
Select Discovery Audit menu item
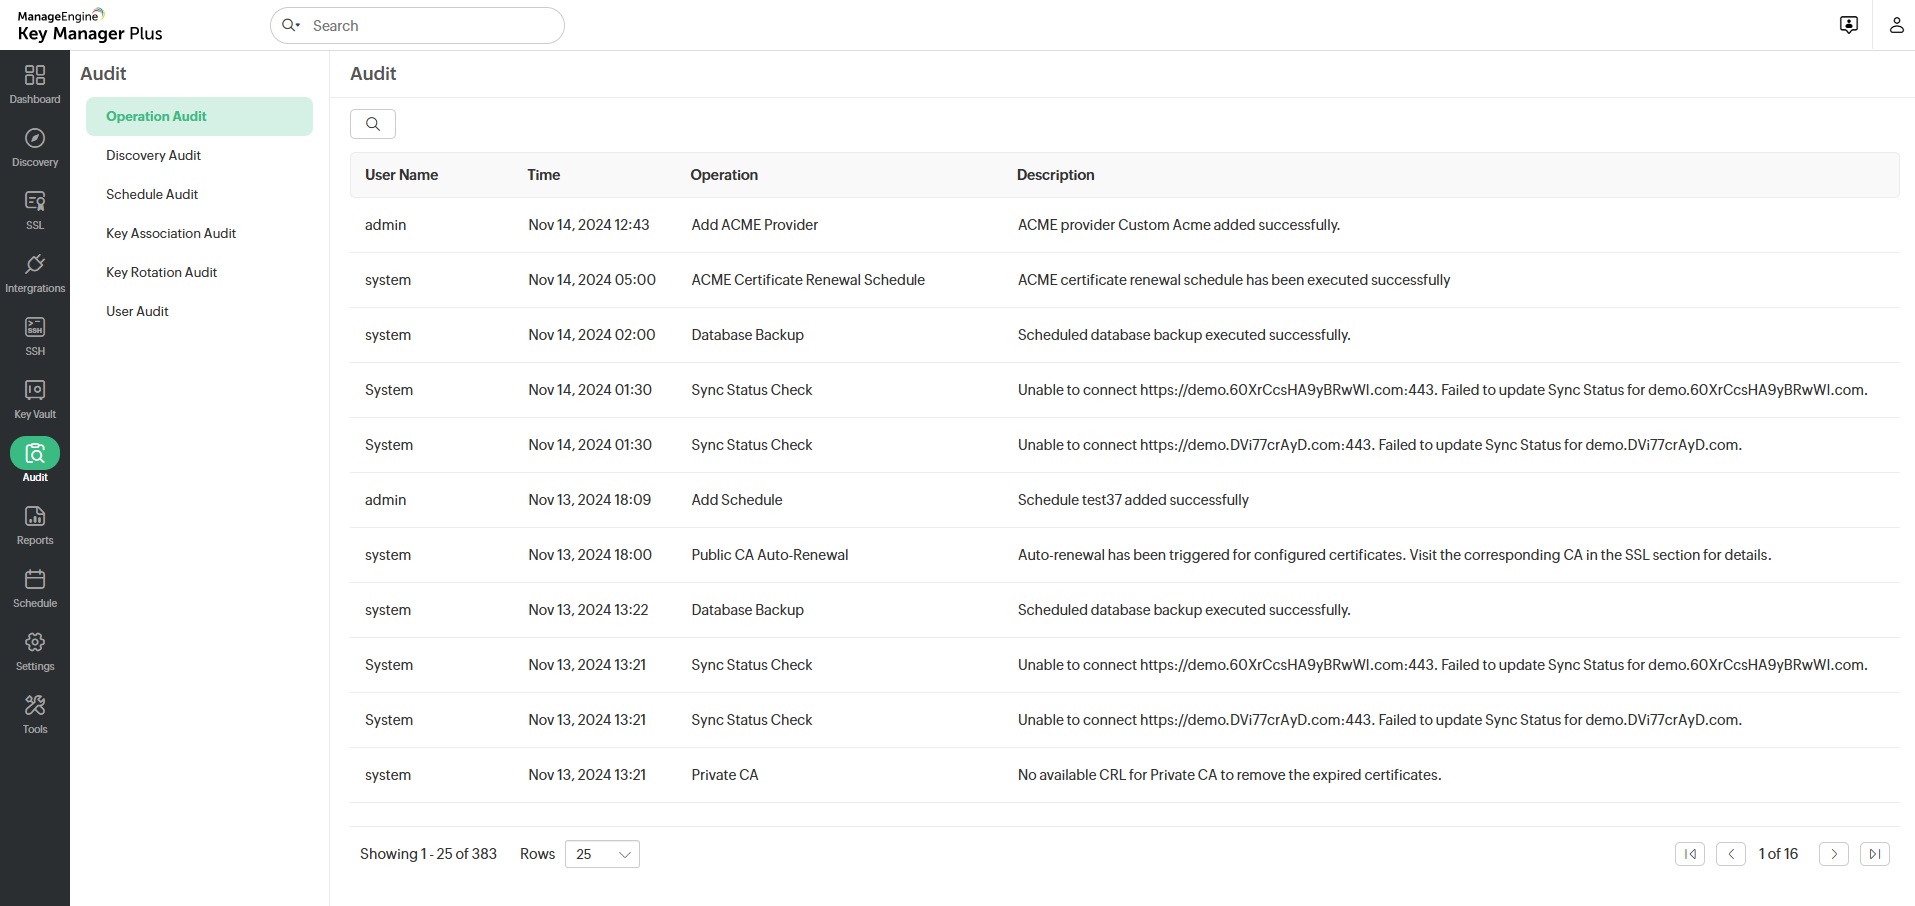click(x=153, y=155)
